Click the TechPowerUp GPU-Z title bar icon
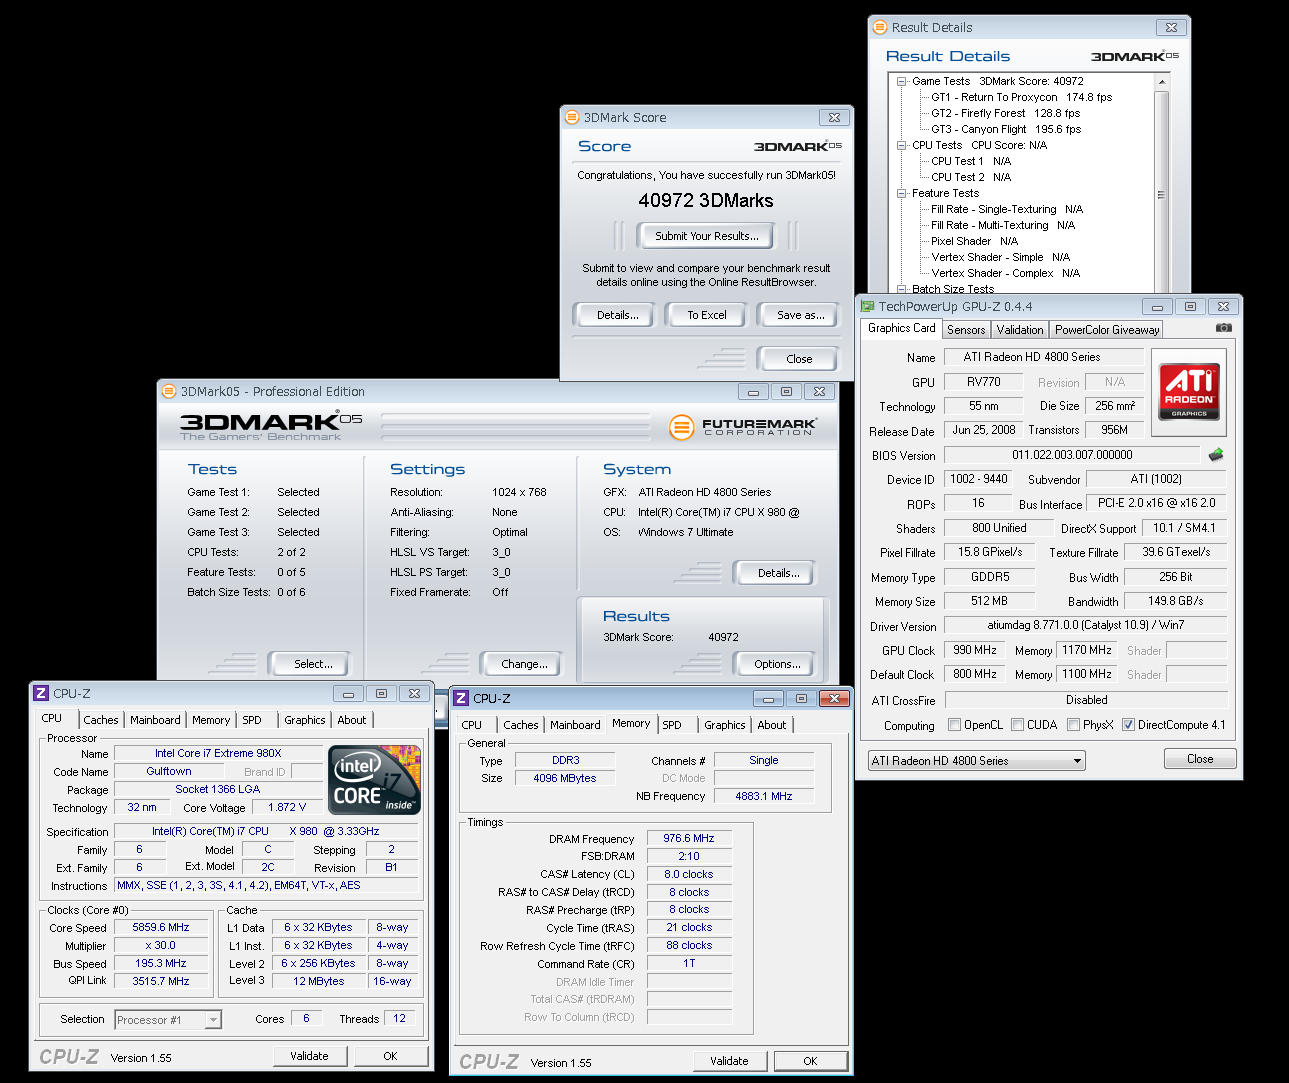The image size is (1289, 1083). (867, 306)
